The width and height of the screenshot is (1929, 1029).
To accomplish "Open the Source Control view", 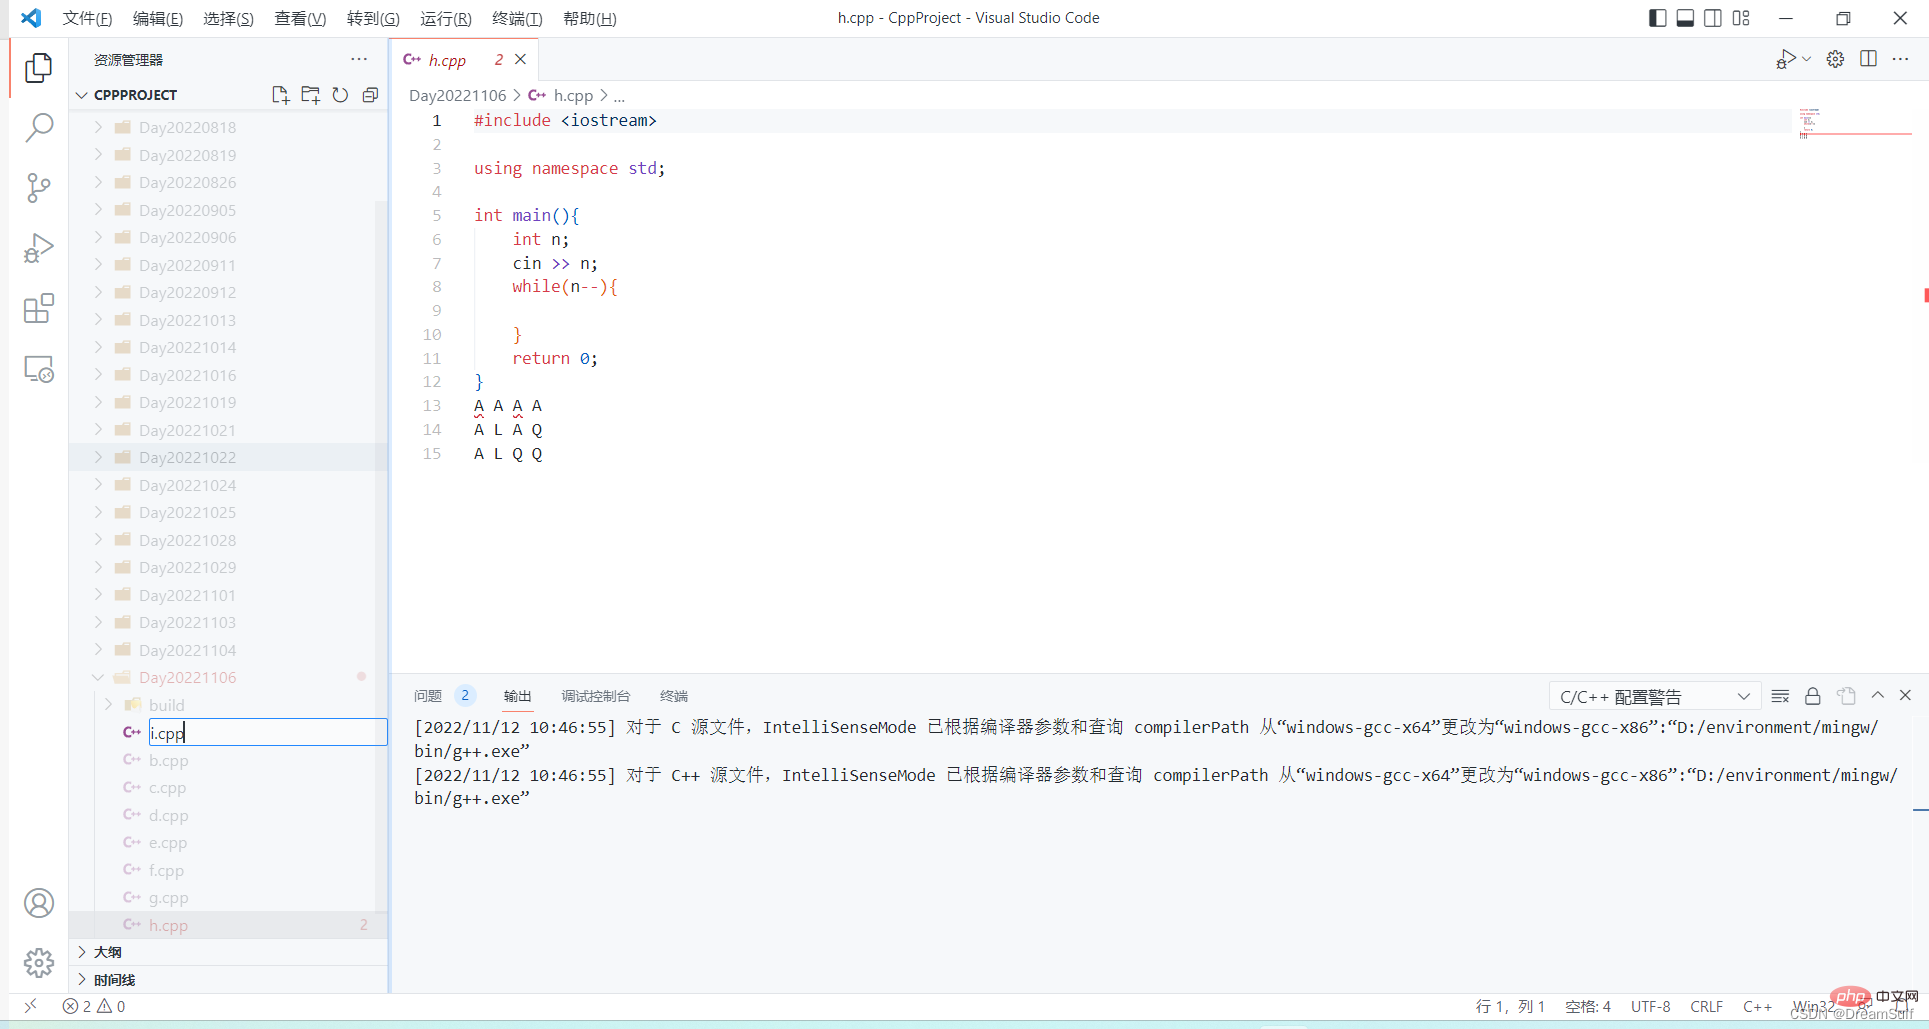I will tap(38, 188).
